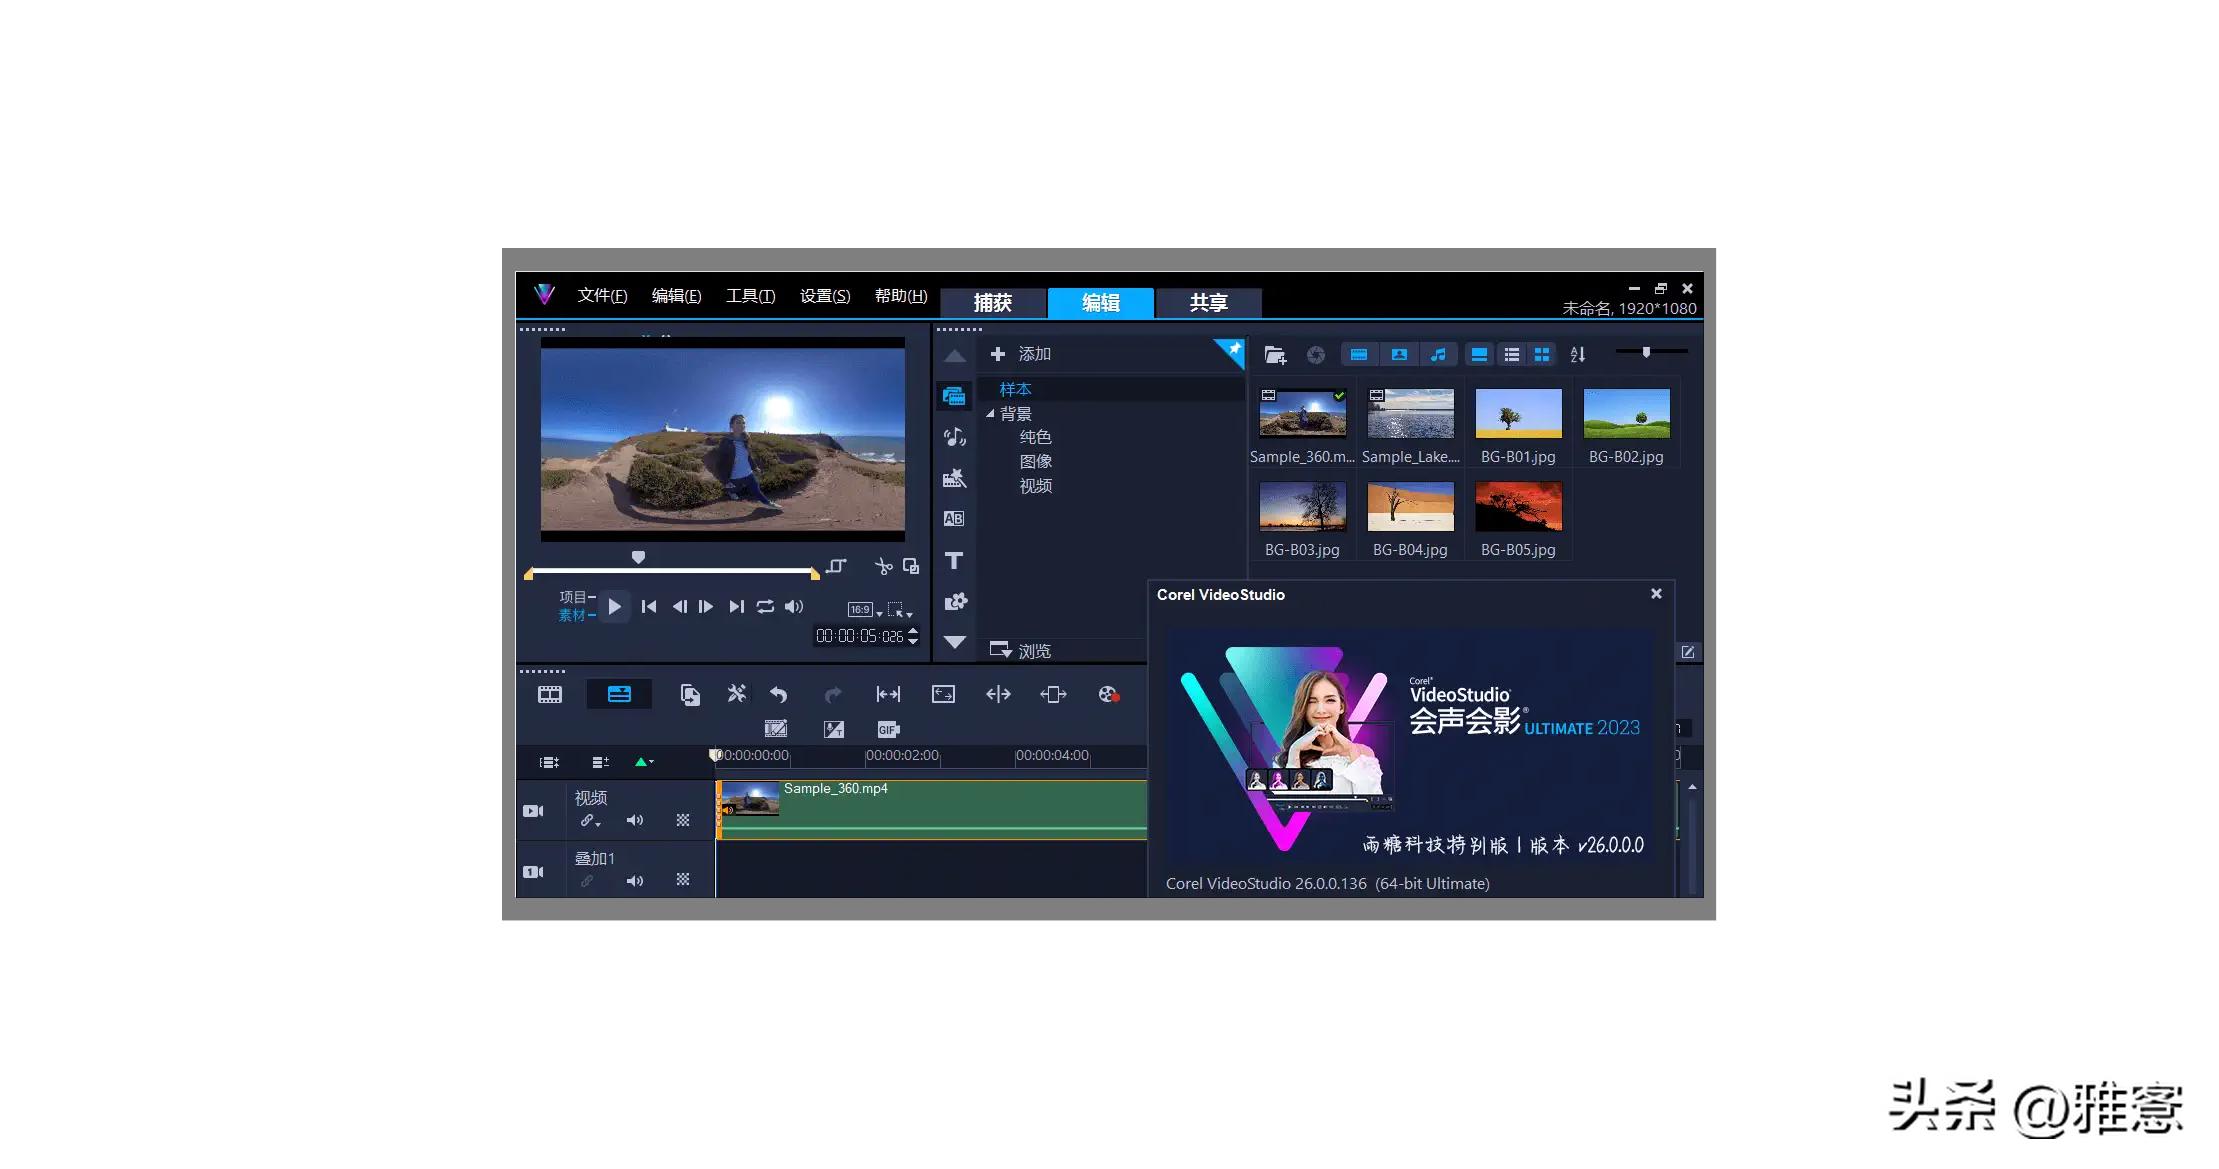Click the Undo arrow above the timeline
This screenshot has width=2219, height=1169.
779,694
